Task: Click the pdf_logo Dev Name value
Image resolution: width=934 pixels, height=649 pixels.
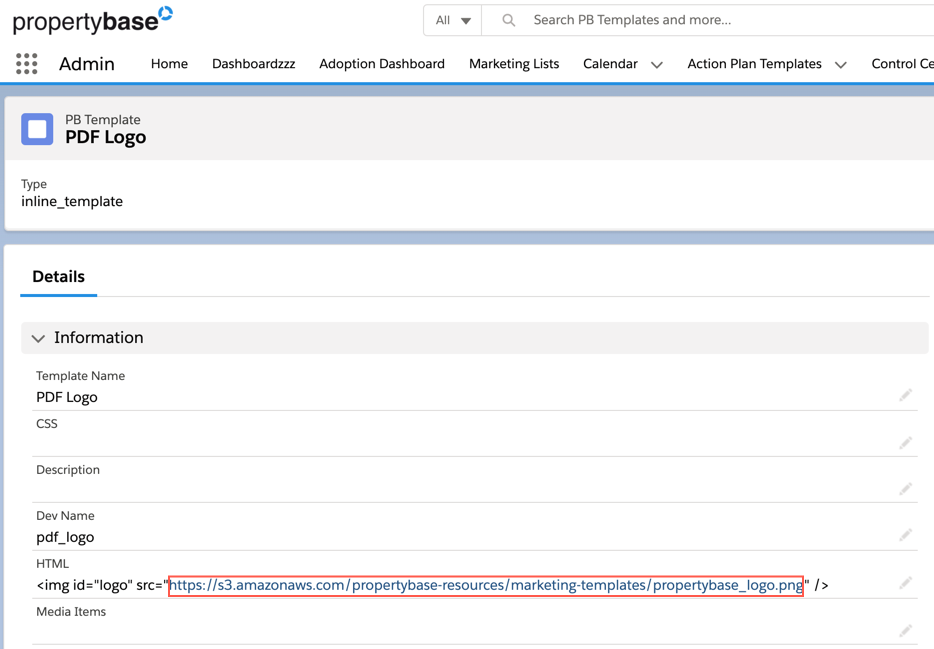Action: [65, 537]
